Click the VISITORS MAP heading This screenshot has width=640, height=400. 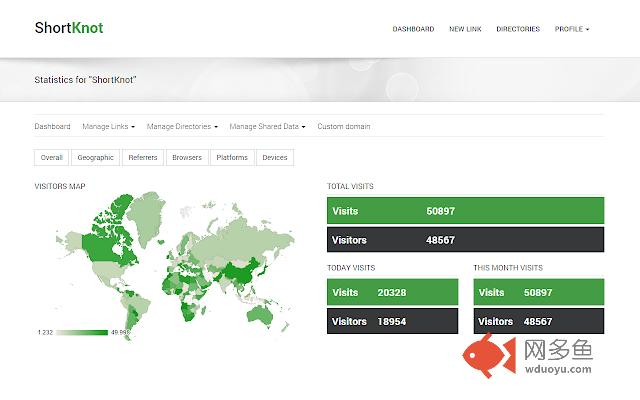point(60,187)
